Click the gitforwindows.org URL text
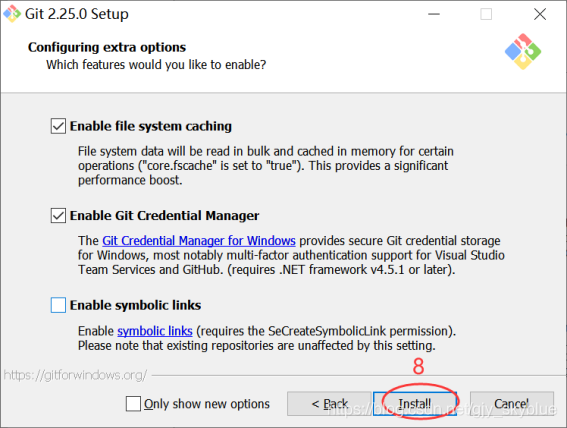Screen dimensions: 567x428 [75, 375]
